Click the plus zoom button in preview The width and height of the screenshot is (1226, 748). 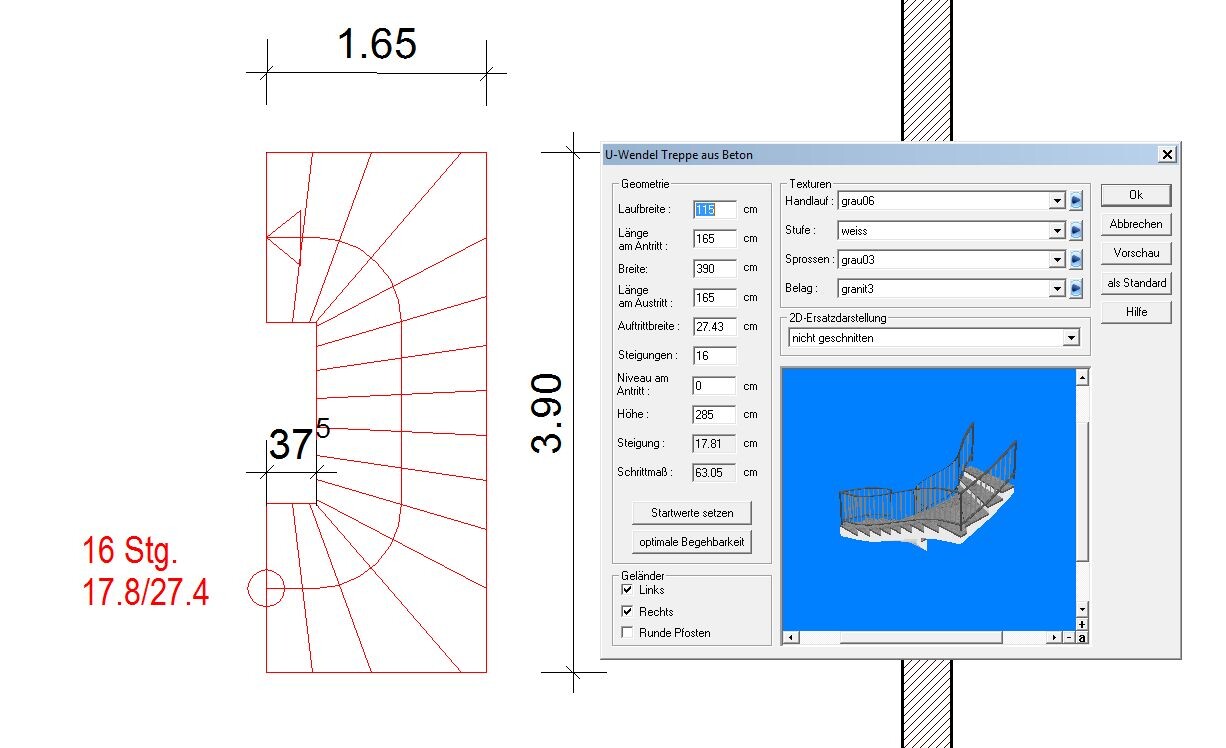1082,624
